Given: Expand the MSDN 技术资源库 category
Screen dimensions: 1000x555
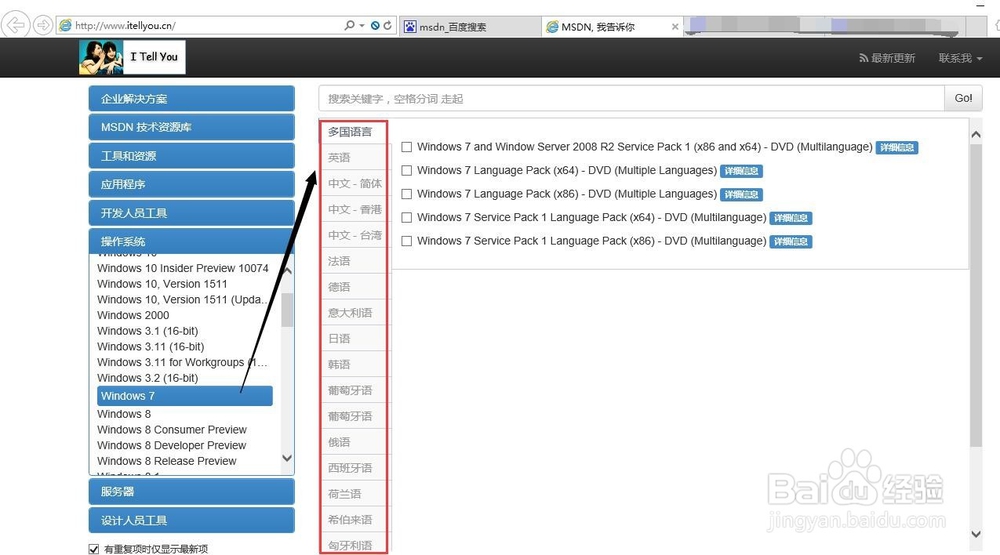Looking at the screenshot, I should [191, 127].
